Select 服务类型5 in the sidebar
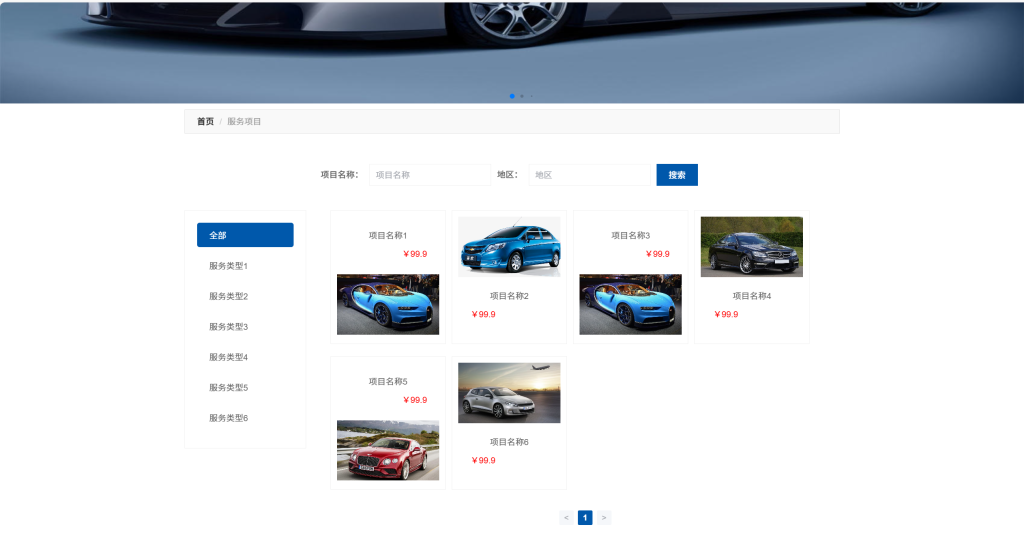This screenshot has height=538, width=1024. 228,387
